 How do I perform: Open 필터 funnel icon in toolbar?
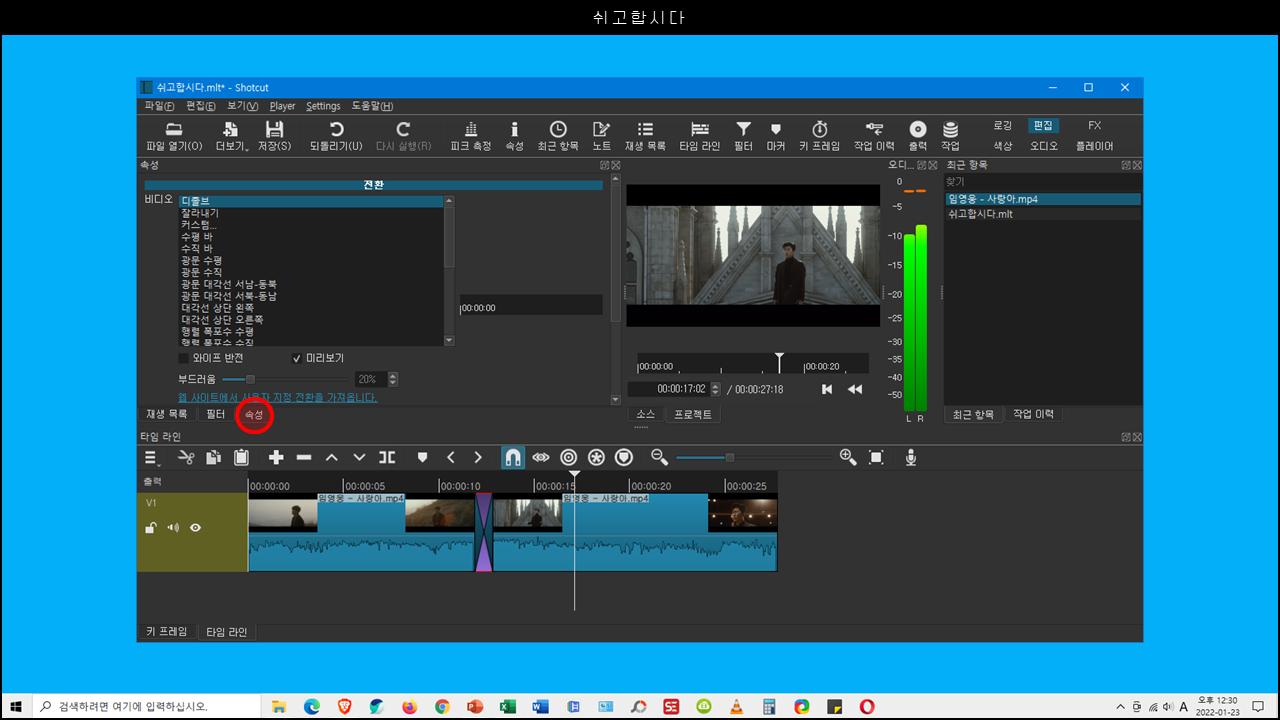743,137
